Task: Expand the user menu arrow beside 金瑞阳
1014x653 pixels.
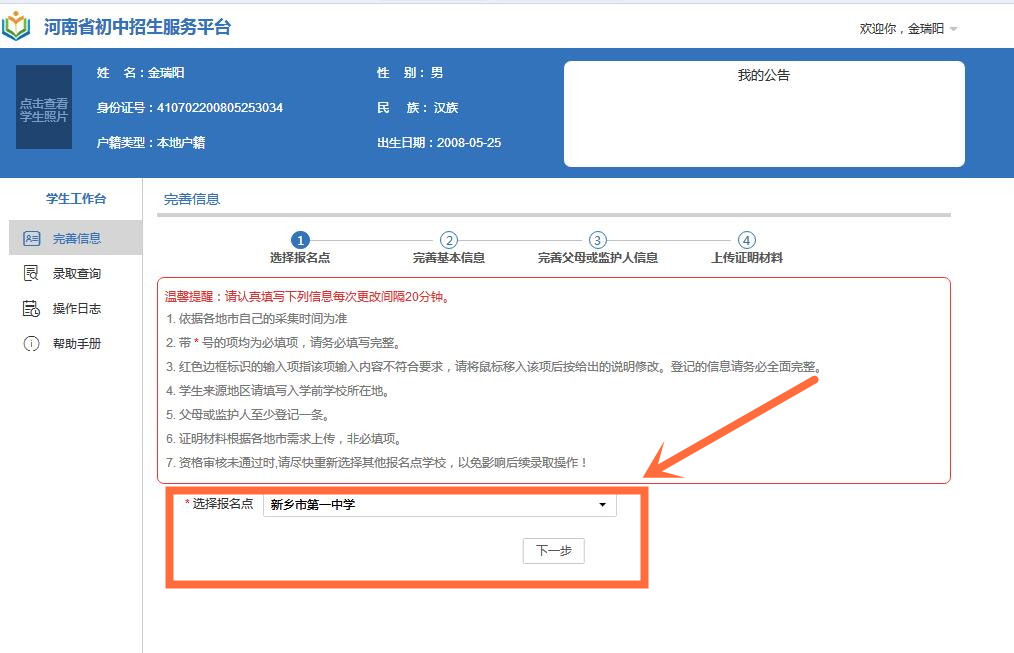Action: click(953, 29)
